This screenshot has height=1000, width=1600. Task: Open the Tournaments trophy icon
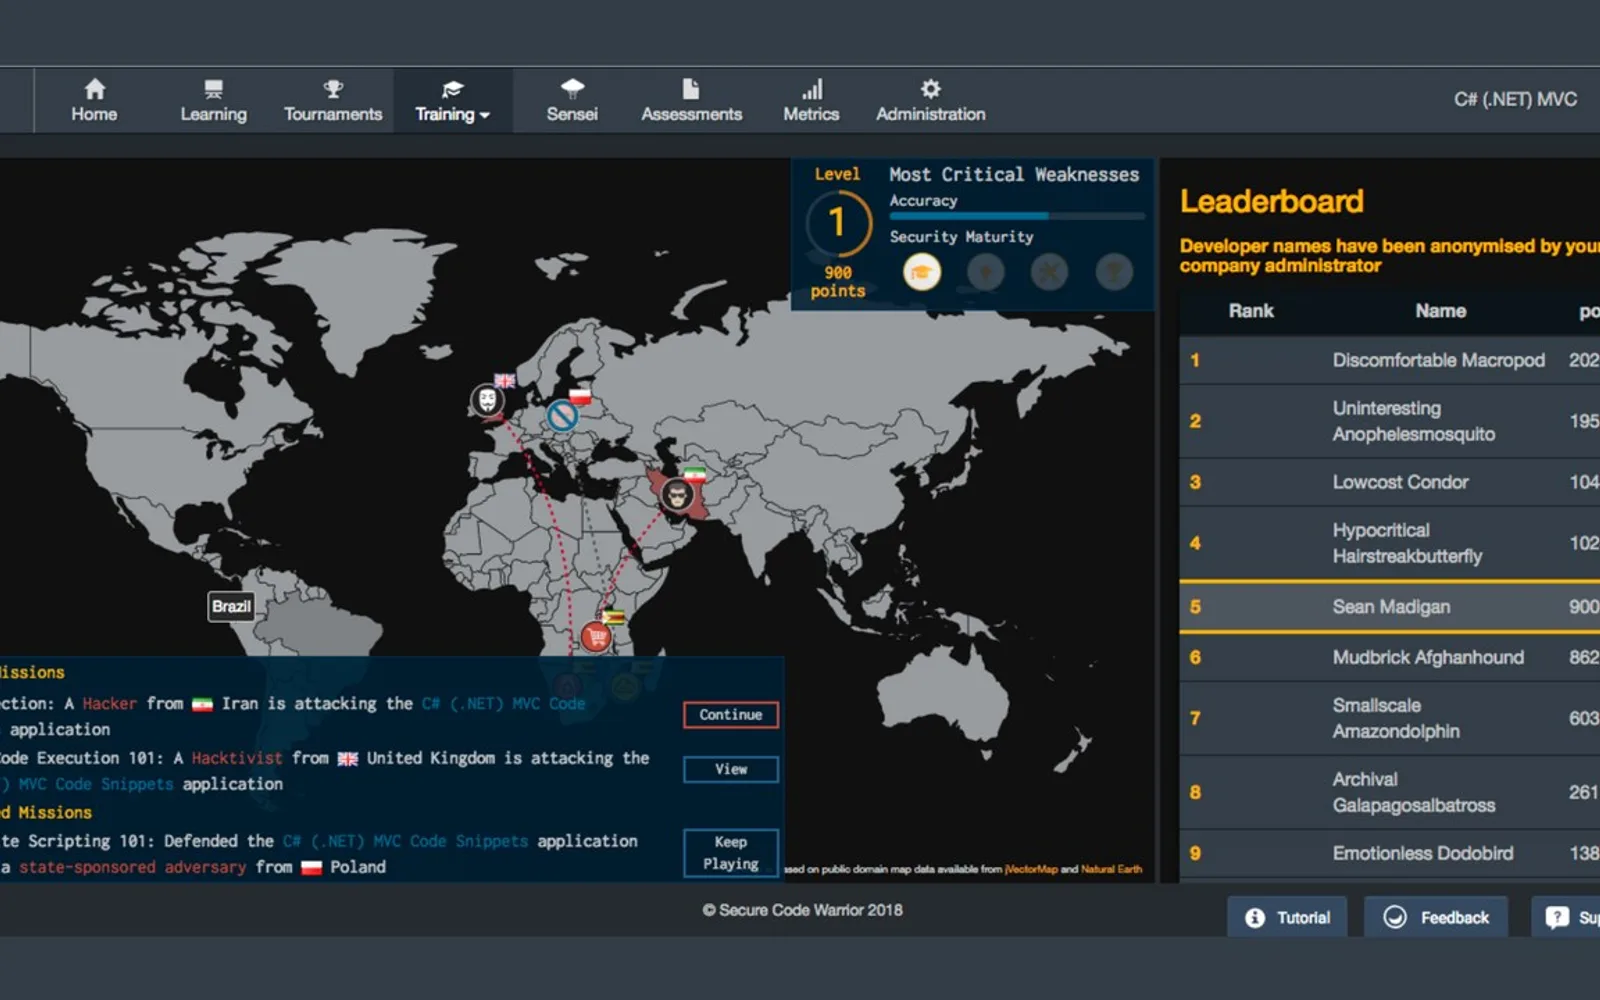coord(333,89)
